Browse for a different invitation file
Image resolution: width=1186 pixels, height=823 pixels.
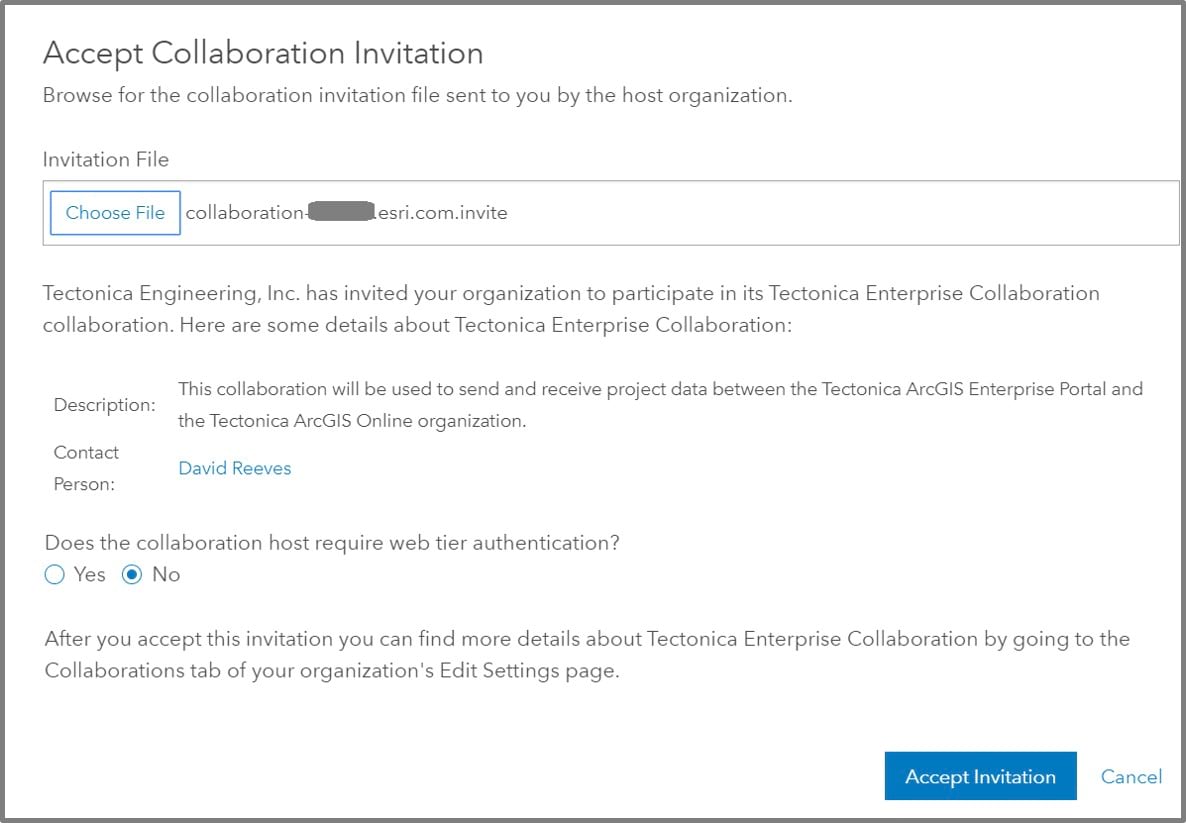coord(114,212)
